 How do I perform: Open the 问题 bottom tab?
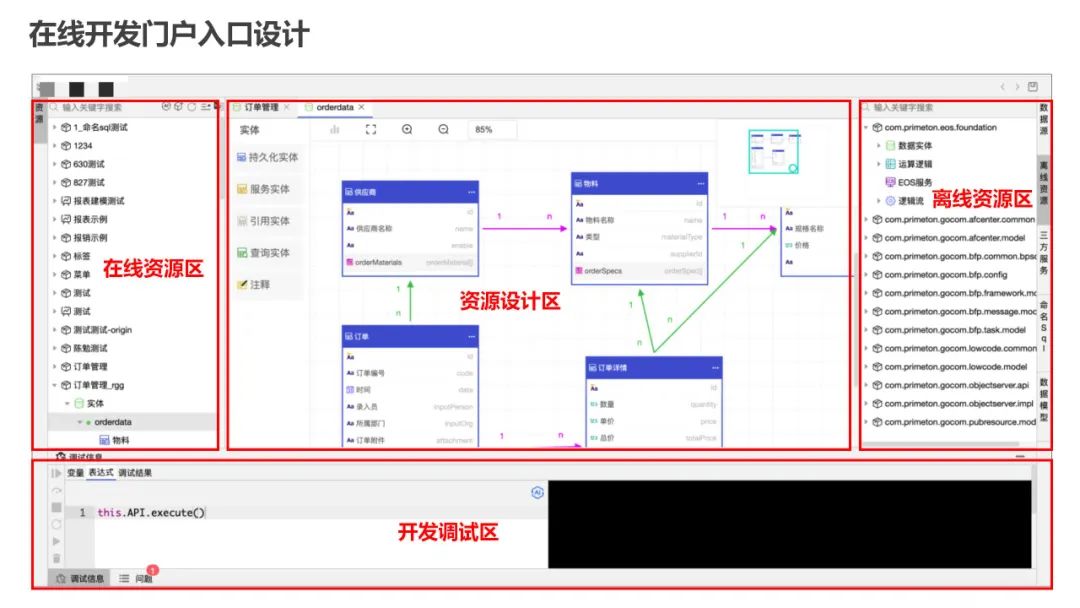(x=136, y=578)
